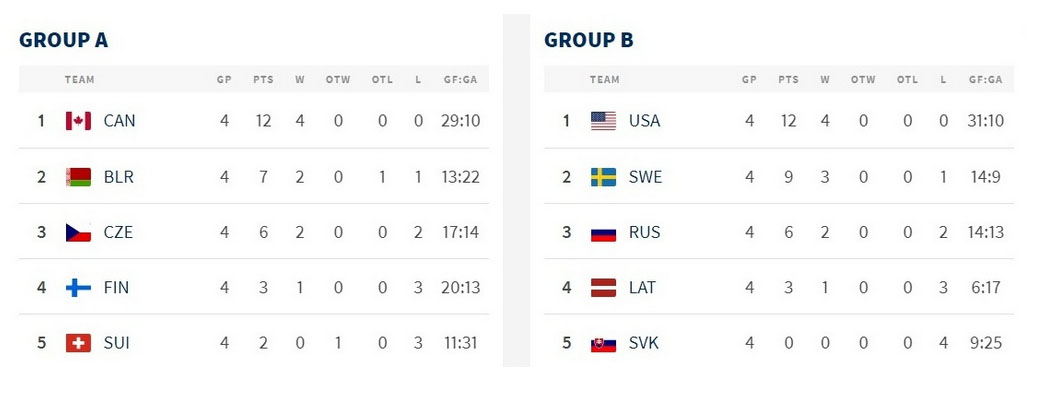Click the FIN team name

click(x=116, y=288)
